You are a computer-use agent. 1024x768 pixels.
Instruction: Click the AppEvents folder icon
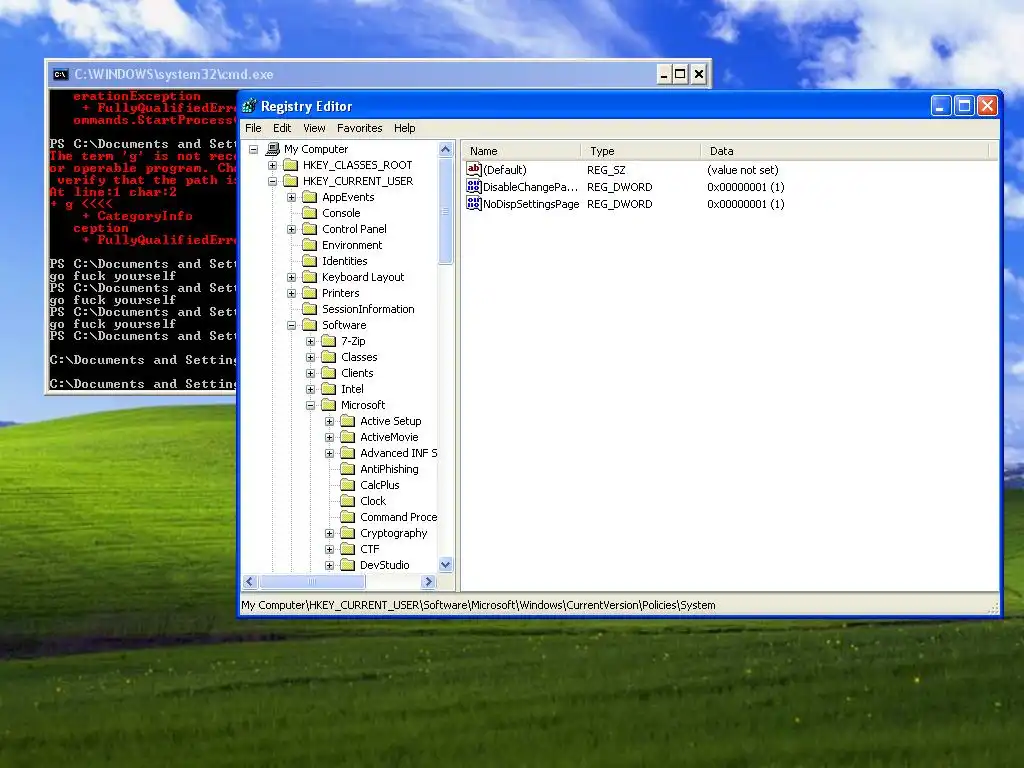click(x=310, y=197)
